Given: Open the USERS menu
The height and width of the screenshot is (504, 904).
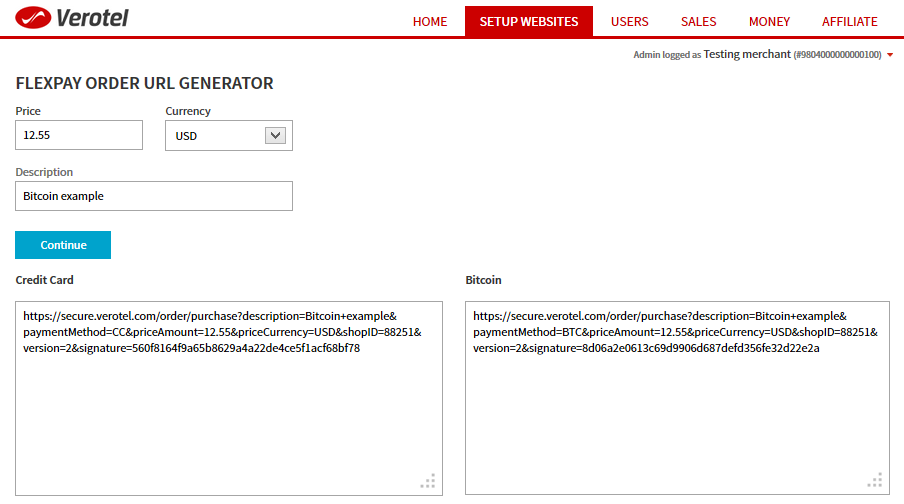Looking at the screenshot, I should pyautogui.click(x=630, y=22).
